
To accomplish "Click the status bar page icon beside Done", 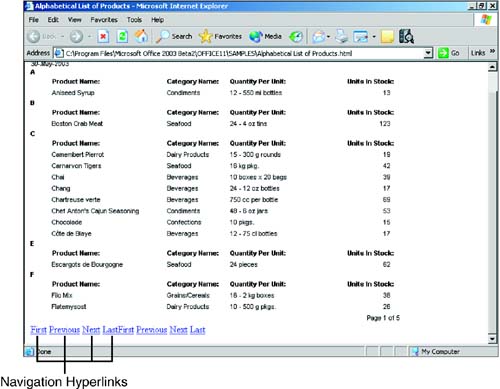I will click(x=29, y=351).
